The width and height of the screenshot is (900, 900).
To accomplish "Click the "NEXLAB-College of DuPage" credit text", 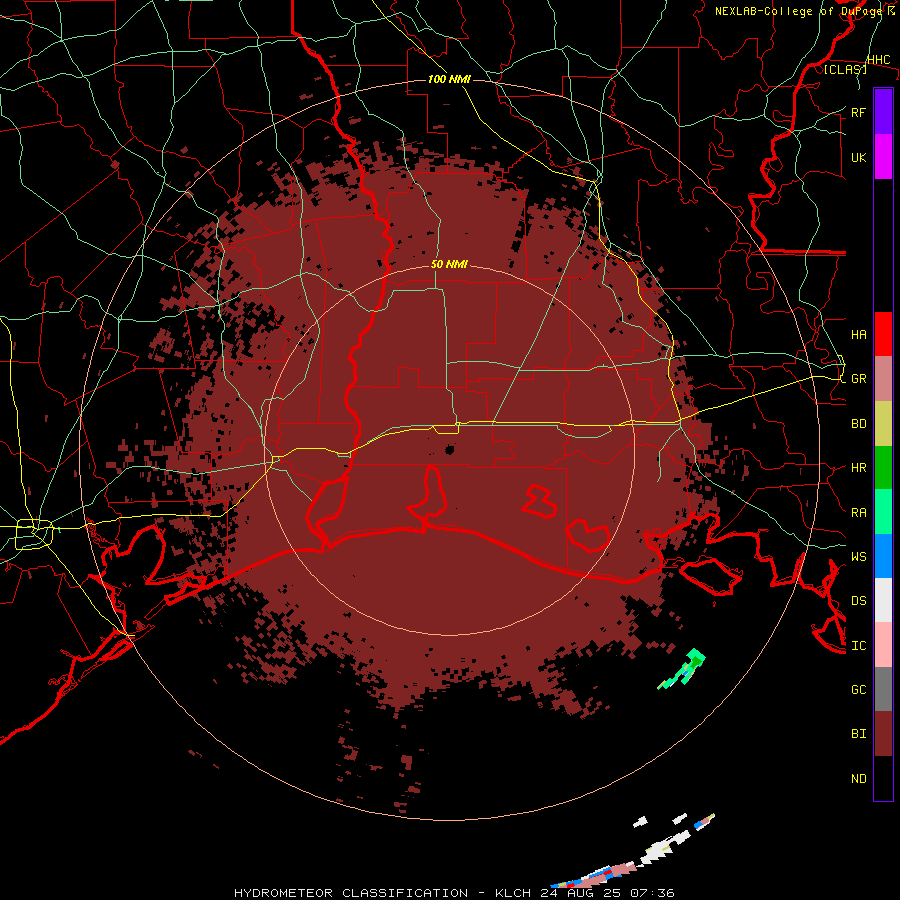I will coord(800,11).
